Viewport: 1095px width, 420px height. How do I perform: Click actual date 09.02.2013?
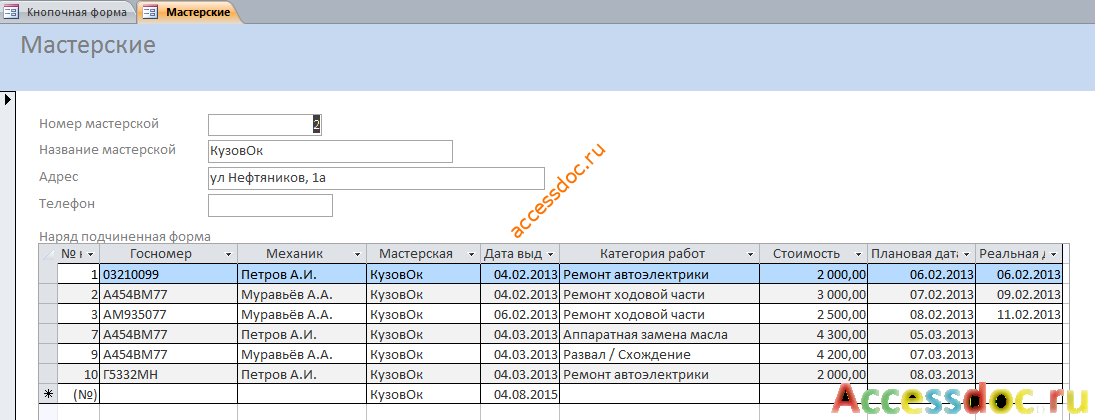point(1019,294)
